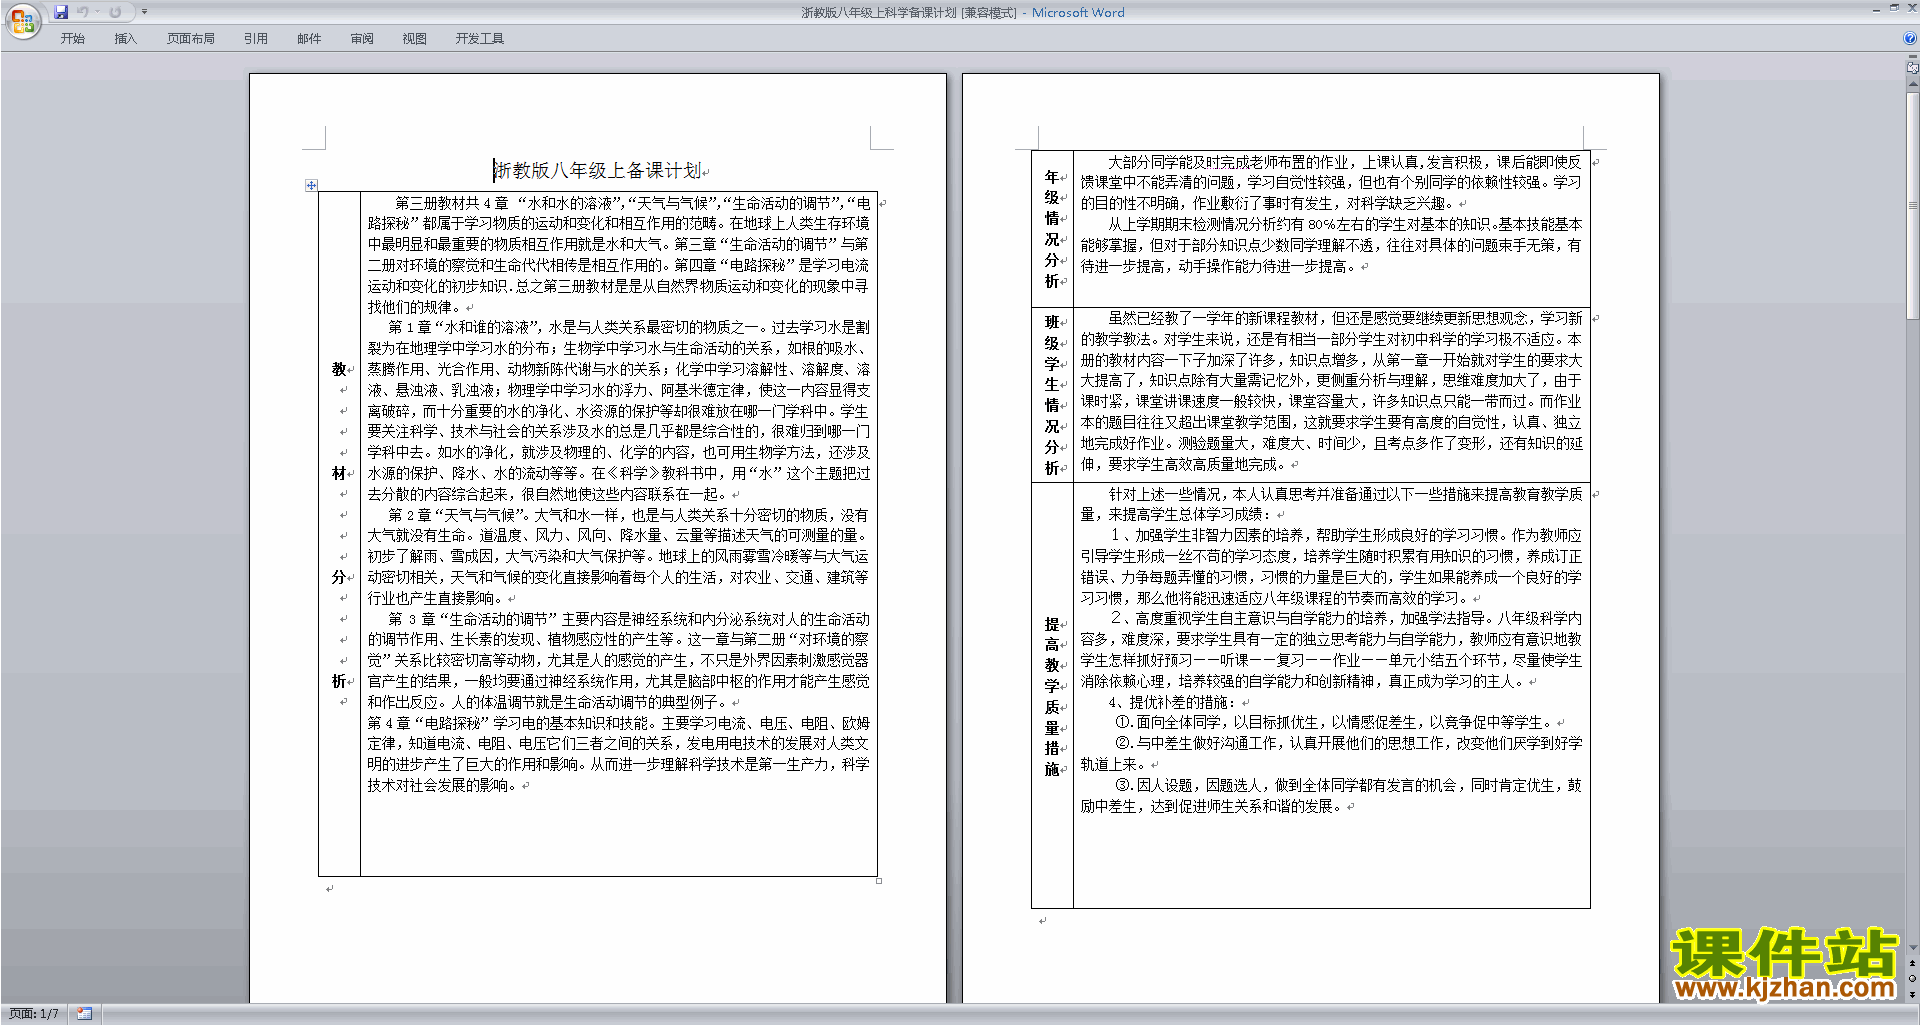
Task: Click the paragraph starting 第1章“水和谁的溶液”
Action: coord(618,411)
